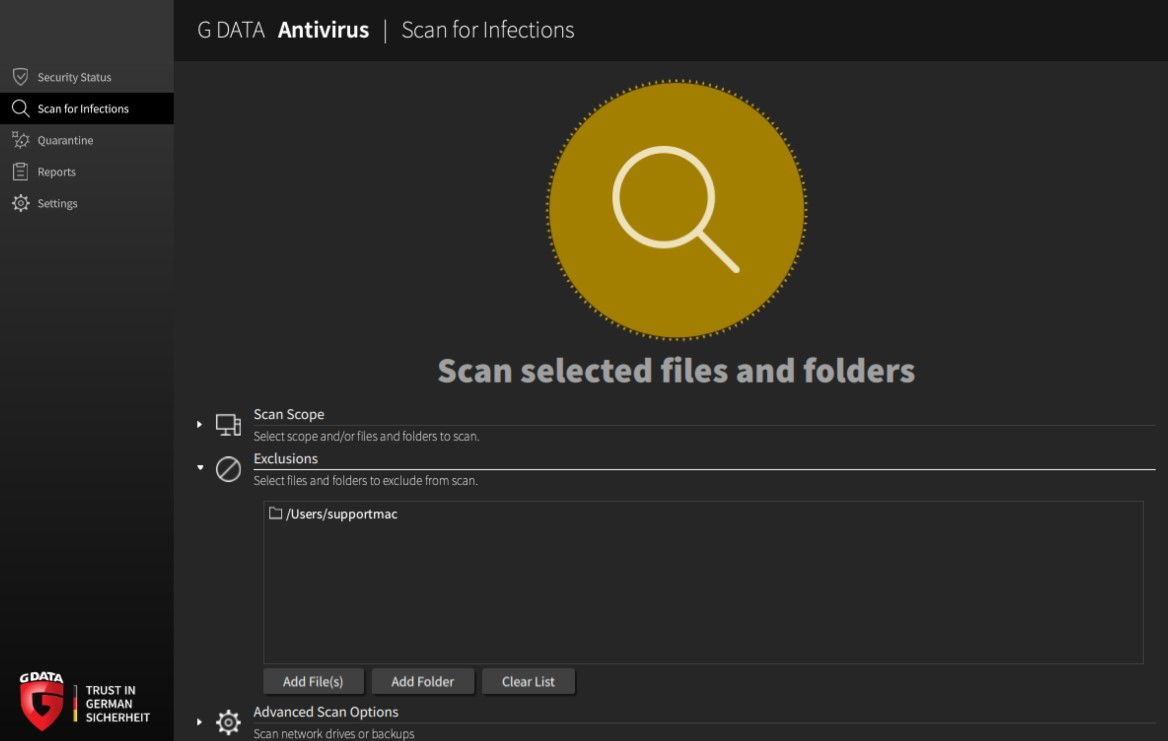
Task: Click the Scan for Infections magnifier icon
Action: point(21,109)
